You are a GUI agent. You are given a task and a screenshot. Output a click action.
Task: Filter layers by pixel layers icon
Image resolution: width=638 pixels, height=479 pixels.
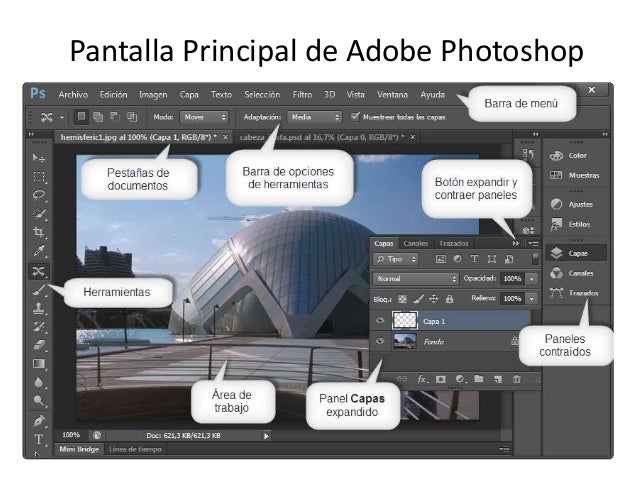[x=440, y=259]
